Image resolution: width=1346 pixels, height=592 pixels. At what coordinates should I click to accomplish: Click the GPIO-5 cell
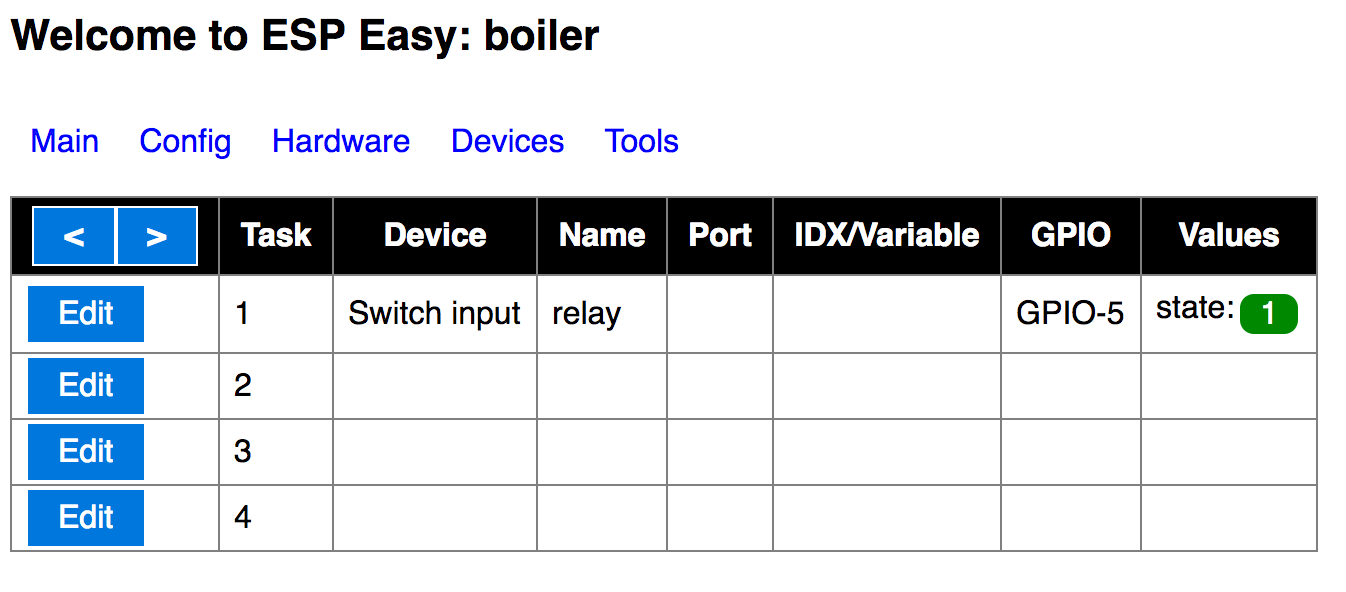pos(1070,314)
